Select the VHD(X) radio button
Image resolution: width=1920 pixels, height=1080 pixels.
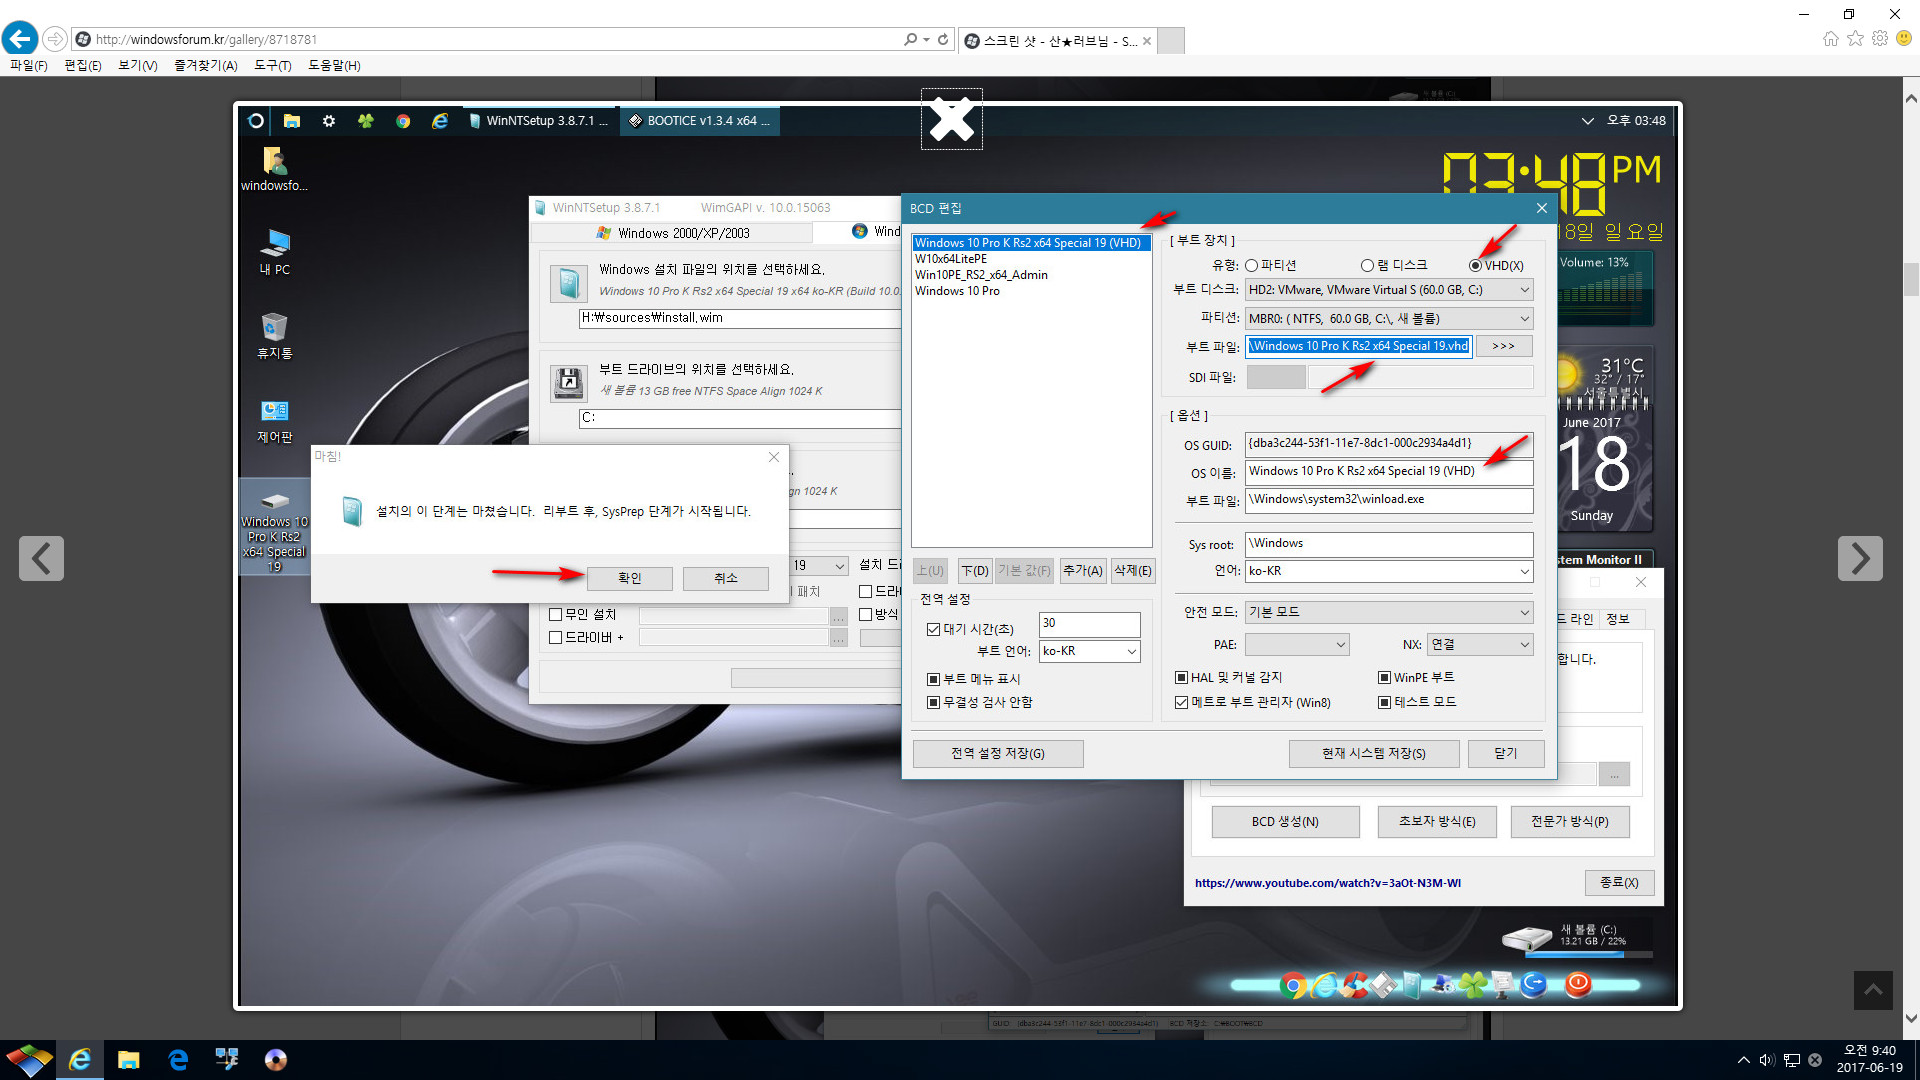(1475, 266)
